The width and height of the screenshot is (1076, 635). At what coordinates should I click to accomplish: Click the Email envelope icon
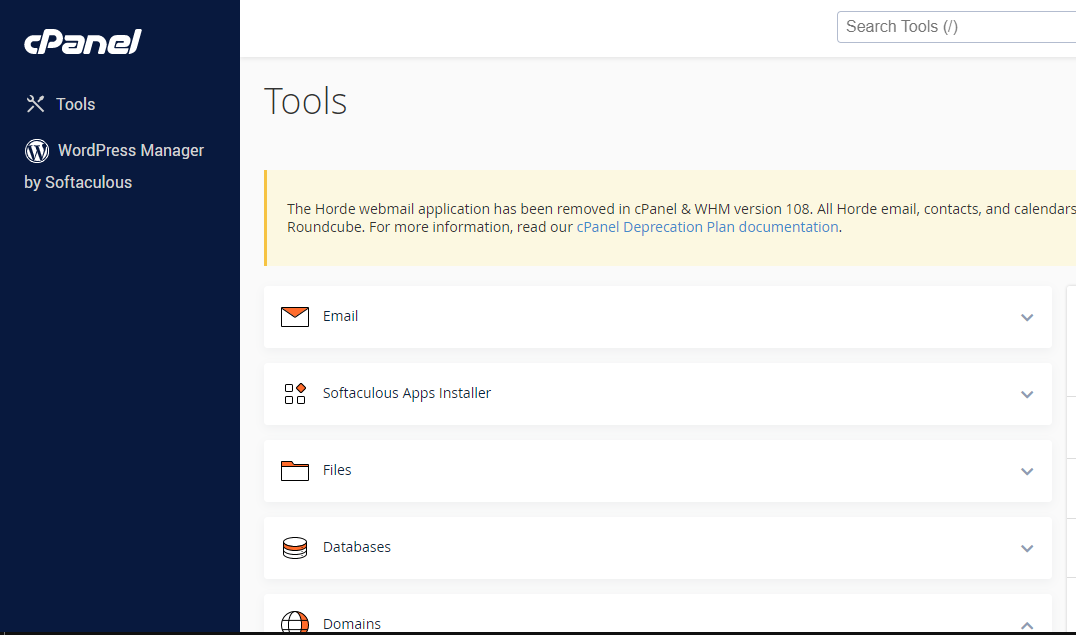click(294, 317)
